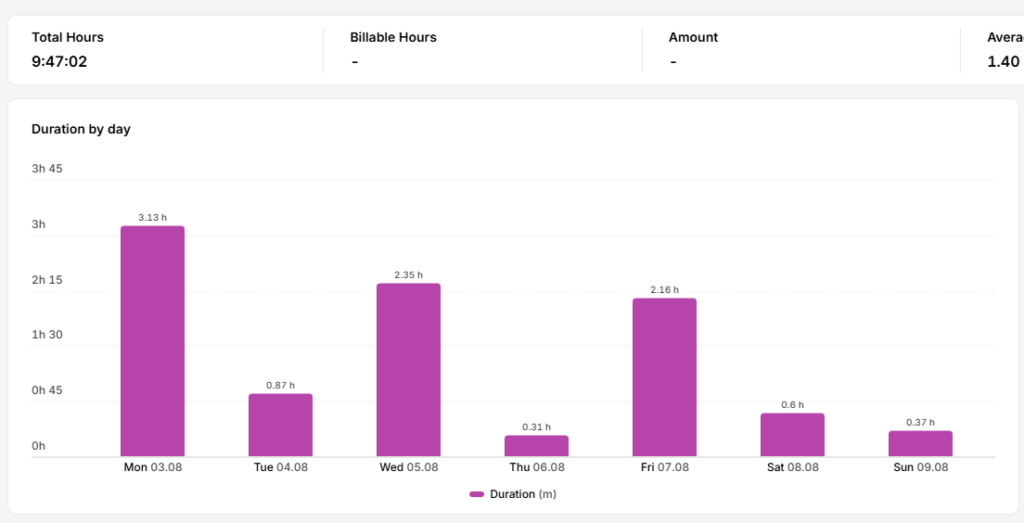1024x523 pixels.
Task: Click the Saturday 08.08 bar
Action: point(792,435)
